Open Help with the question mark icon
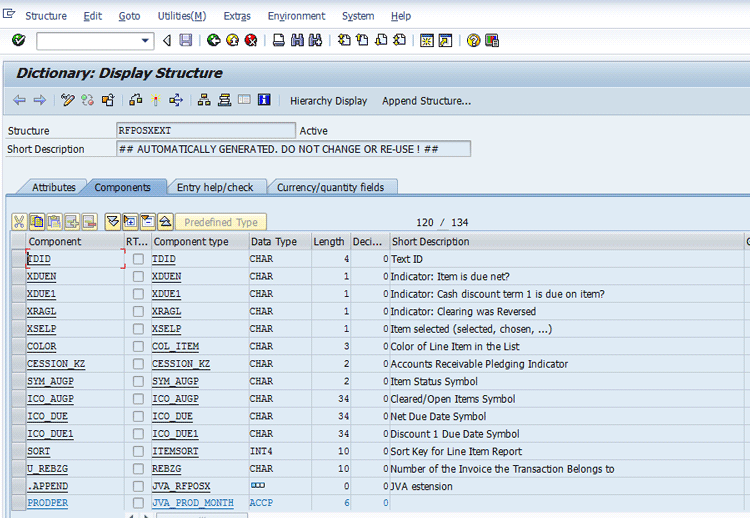 pos(473,40)
